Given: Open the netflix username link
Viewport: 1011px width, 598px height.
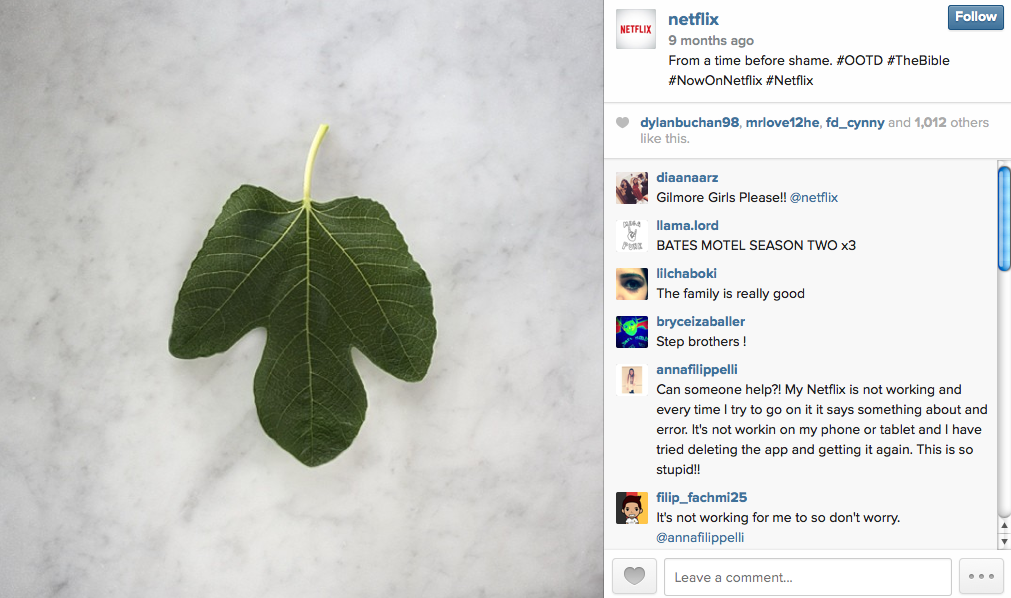Looking at the screenshot, I should (693, 19).
